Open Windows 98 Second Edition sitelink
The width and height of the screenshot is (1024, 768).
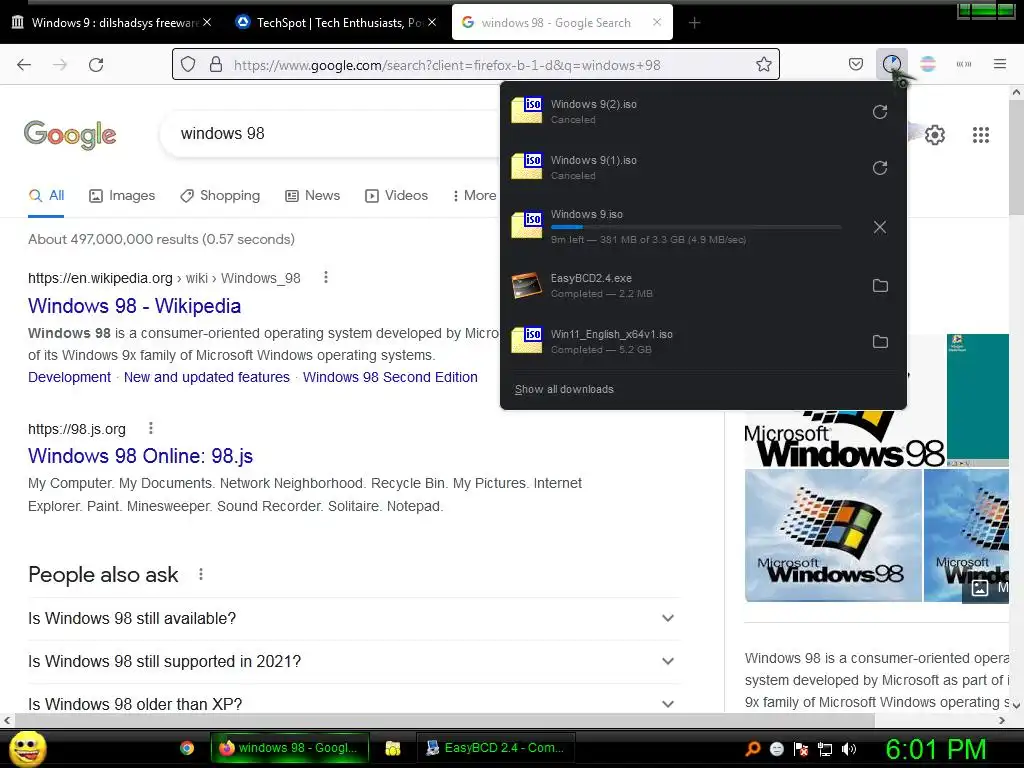(391, 377)
